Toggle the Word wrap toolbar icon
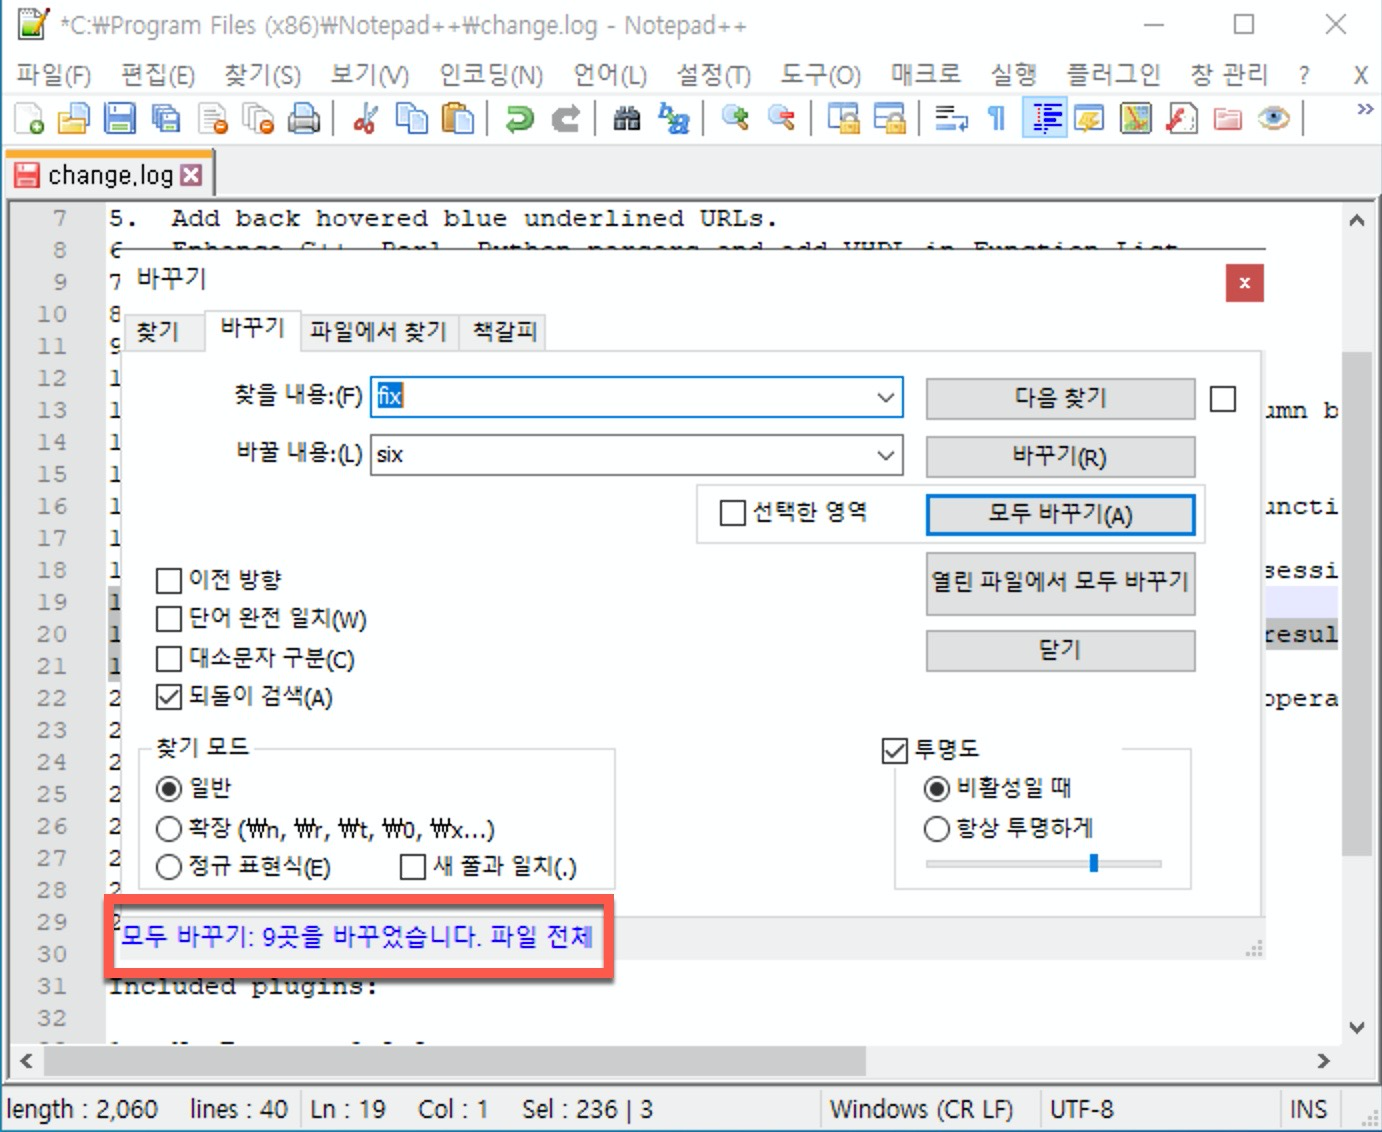1382x1132 pixels. 951,119
